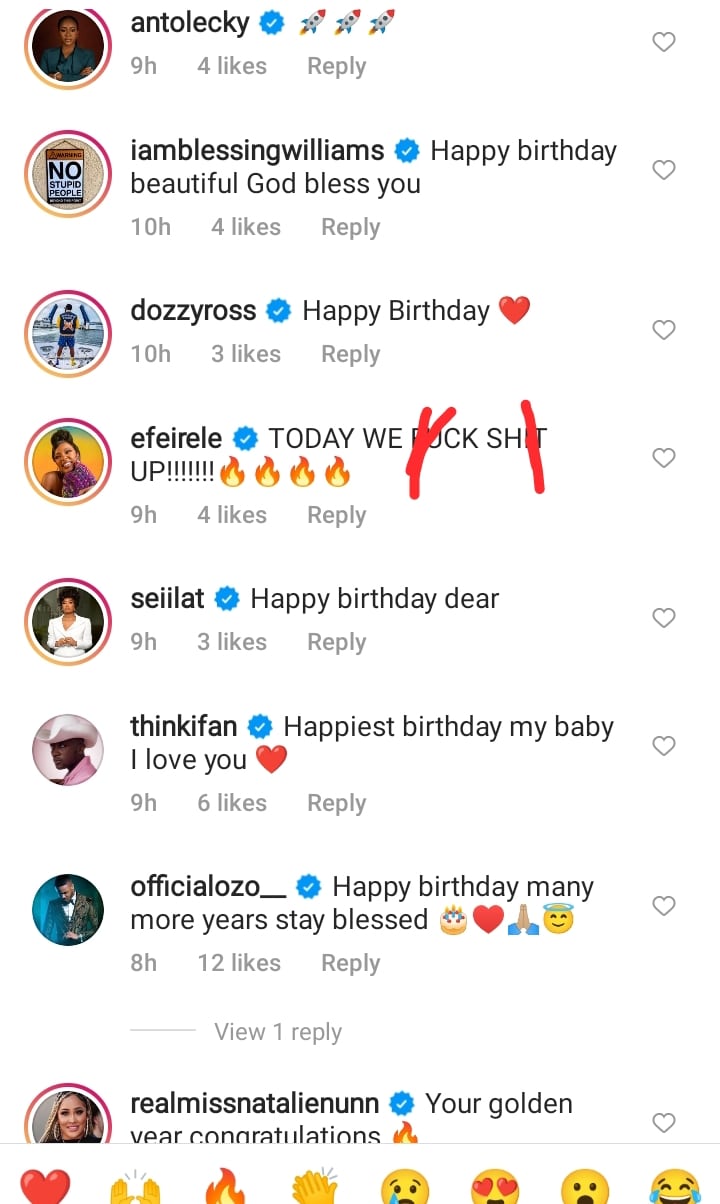This screenshot has width=720, height=1204.
Task: Open realmissnatalienunn username profile link
Action: [x=254, y=1104]
